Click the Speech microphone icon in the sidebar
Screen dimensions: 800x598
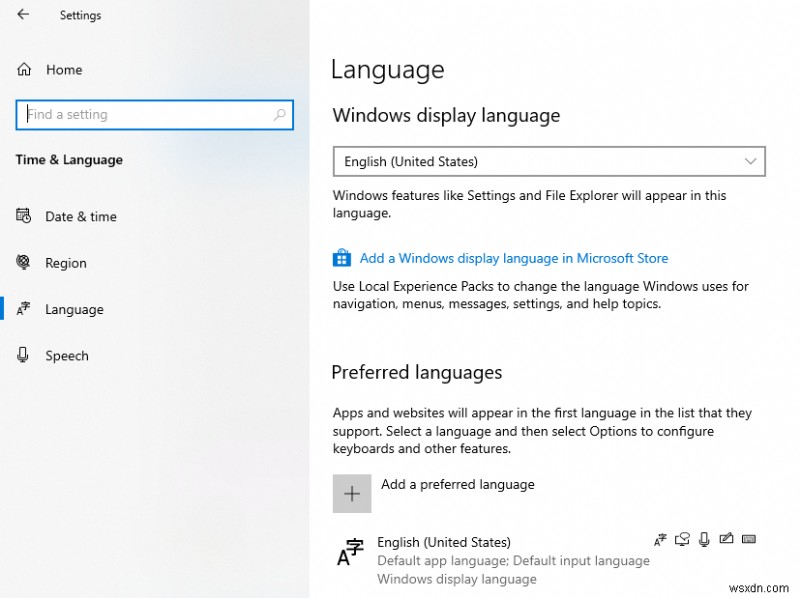tap(25, 355)
